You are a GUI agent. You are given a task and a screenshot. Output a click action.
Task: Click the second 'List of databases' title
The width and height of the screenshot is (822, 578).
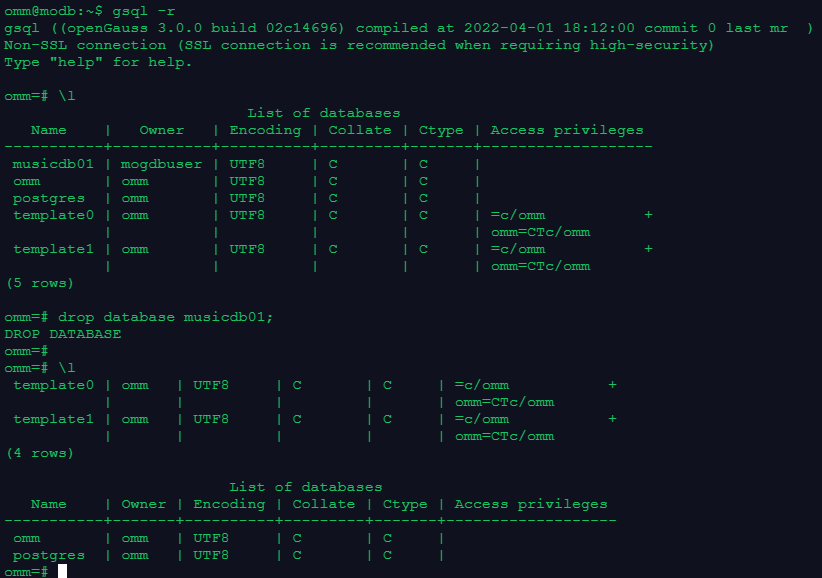coord(306,487)
